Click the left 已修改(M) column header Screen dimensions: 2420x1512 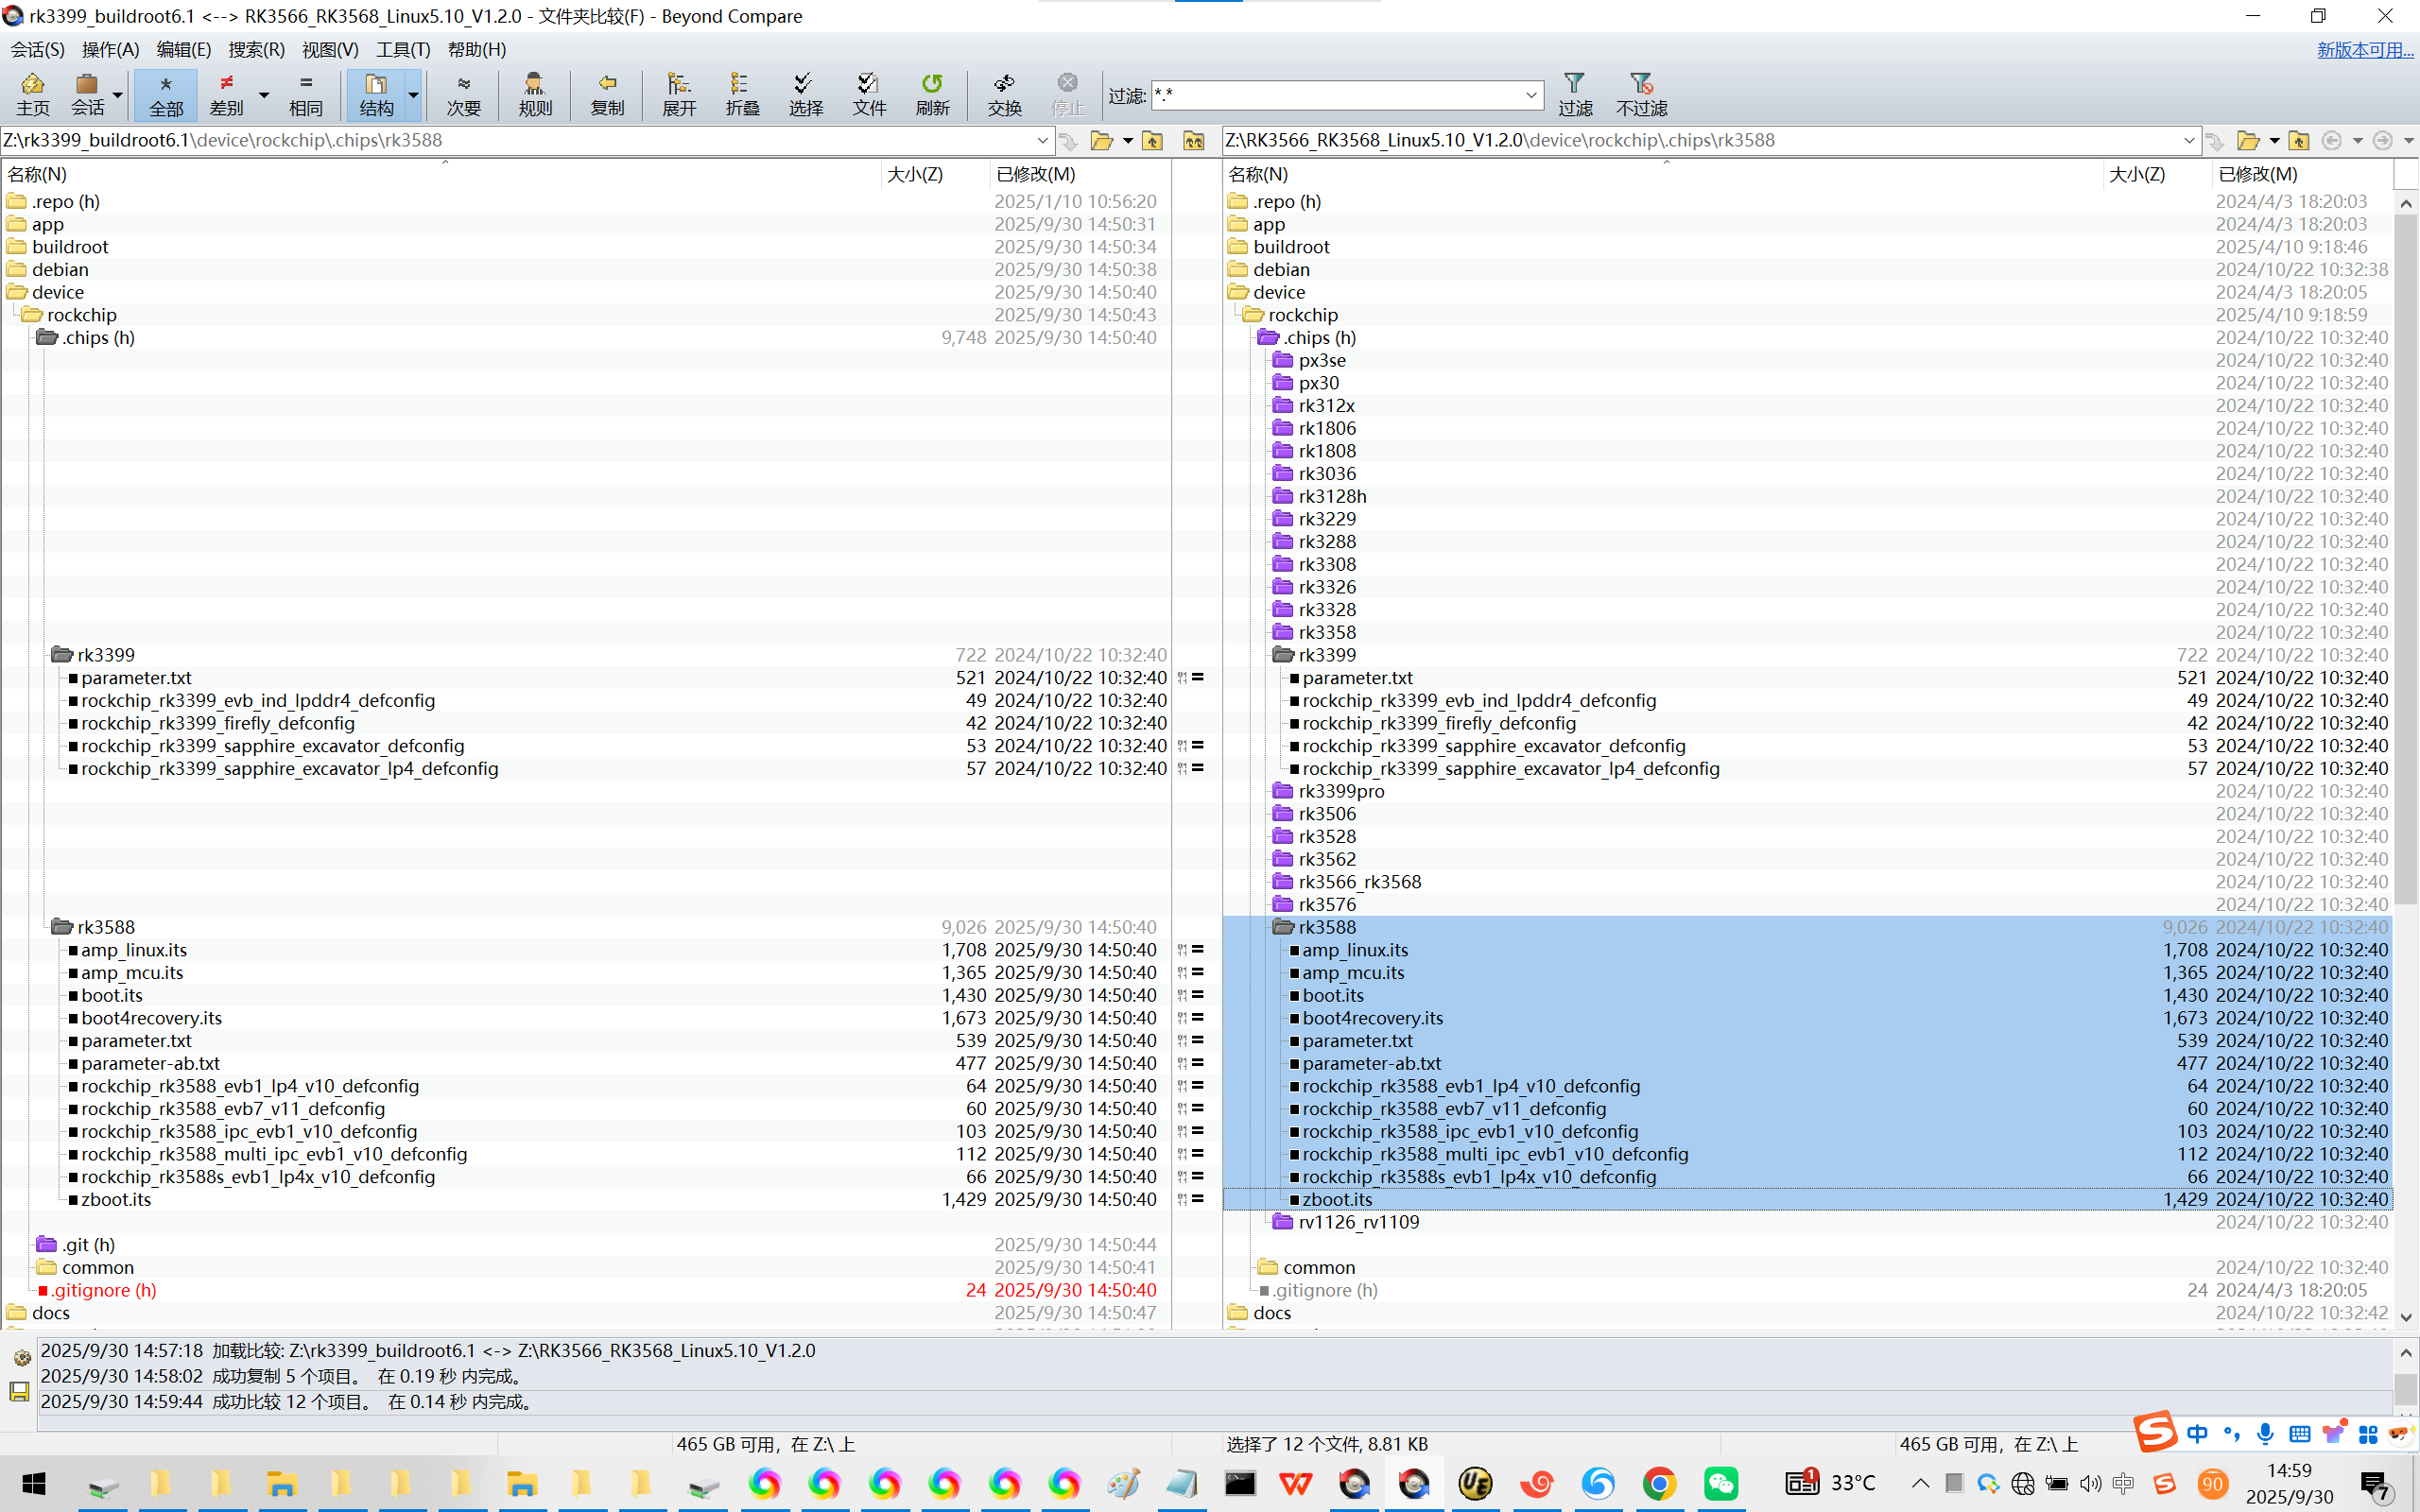tap(1035, 174)
